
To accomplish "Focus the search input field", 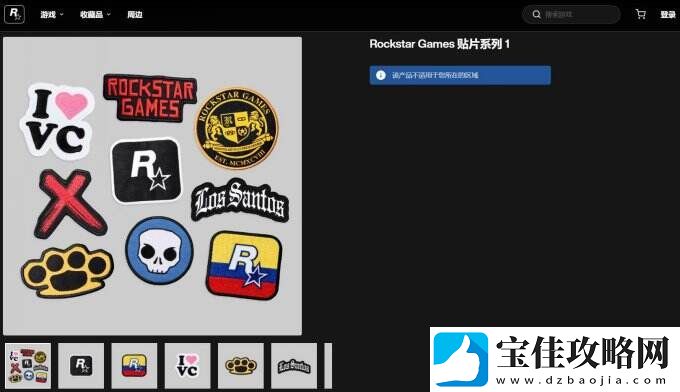I will pos(572,14).
